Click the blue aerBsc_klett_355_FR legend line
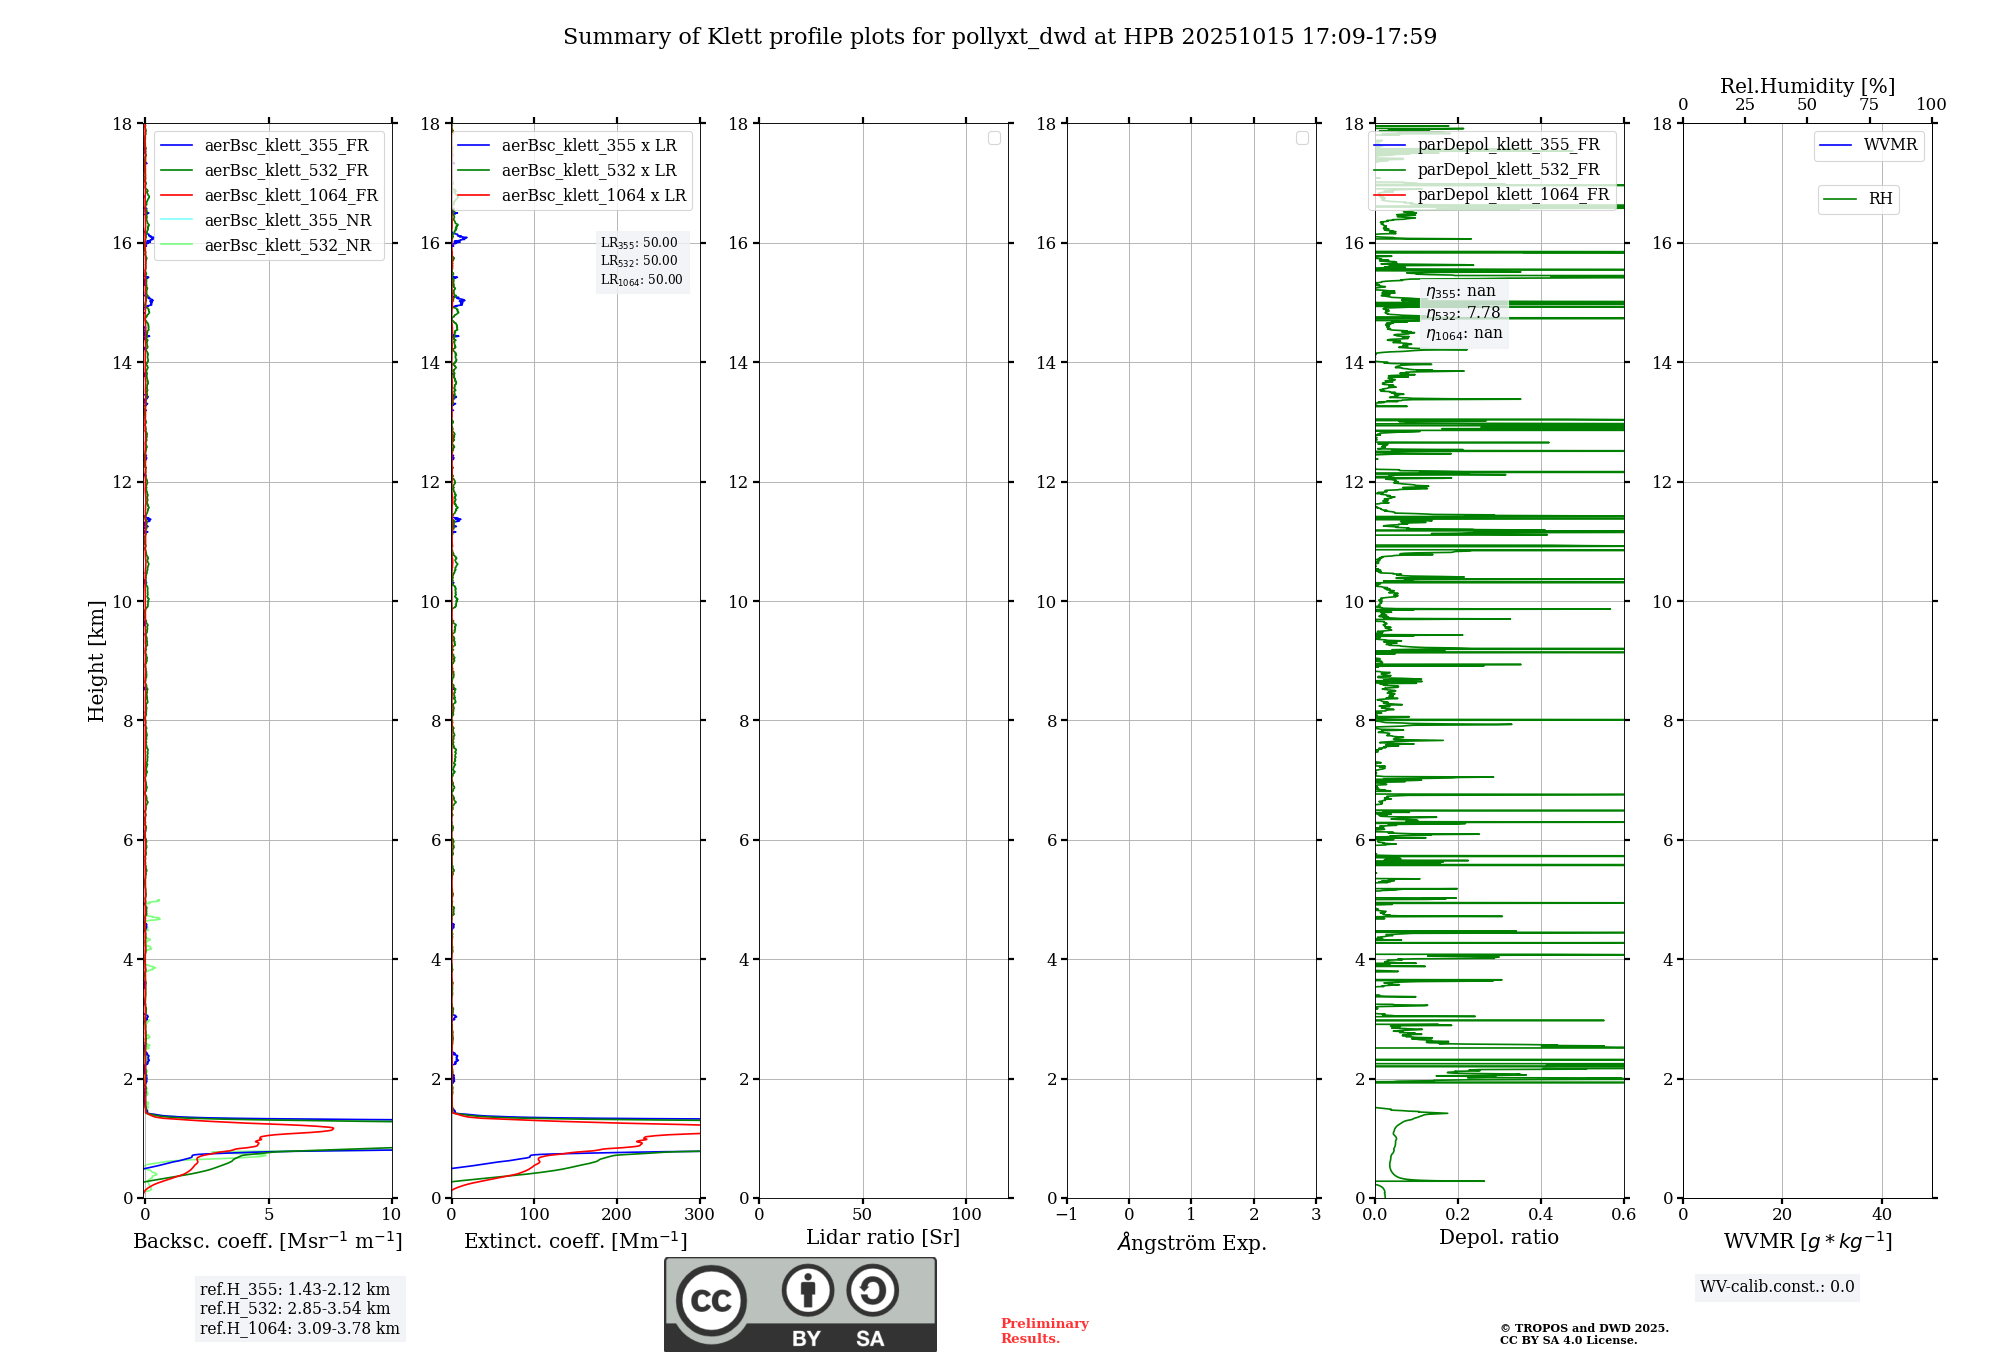This screenshot has height=1360, width=2000. coord(176,146)
